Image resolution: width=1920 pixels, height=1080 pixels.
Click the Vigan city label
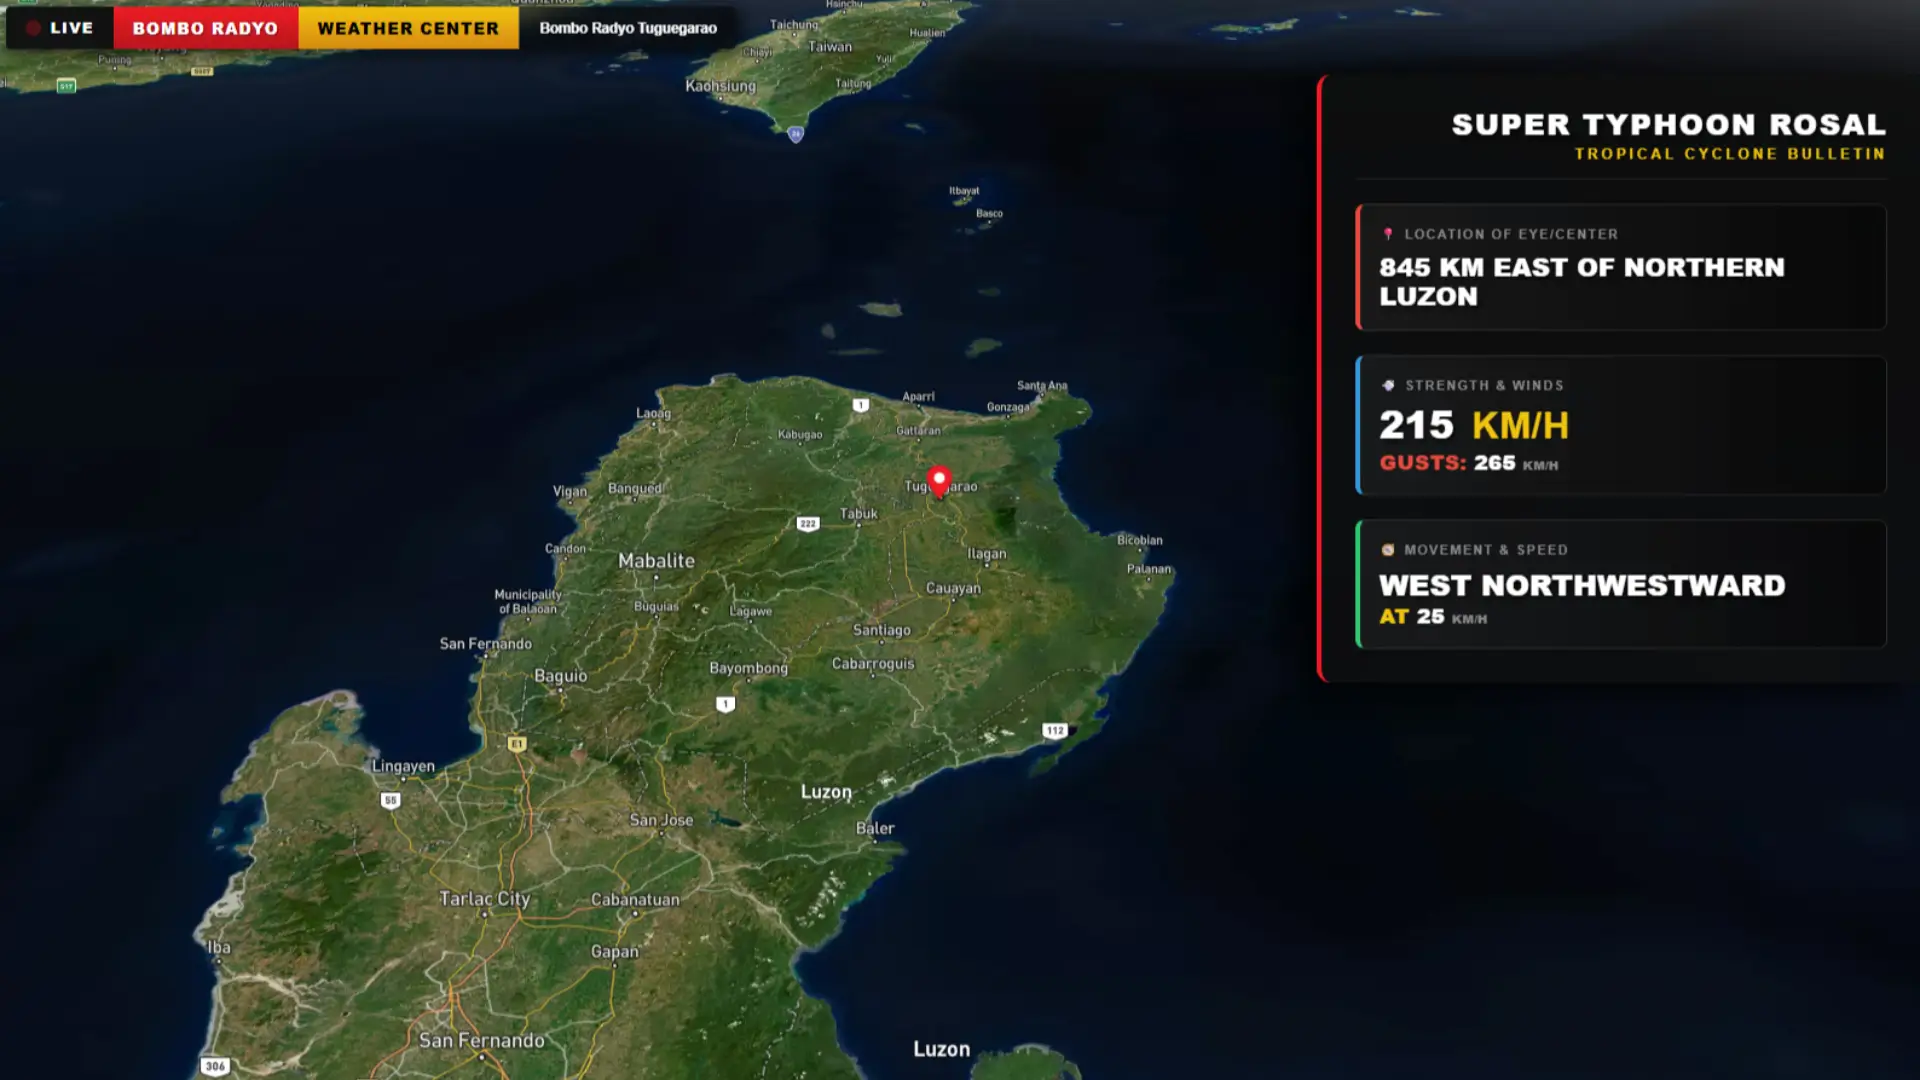(570, 491)
